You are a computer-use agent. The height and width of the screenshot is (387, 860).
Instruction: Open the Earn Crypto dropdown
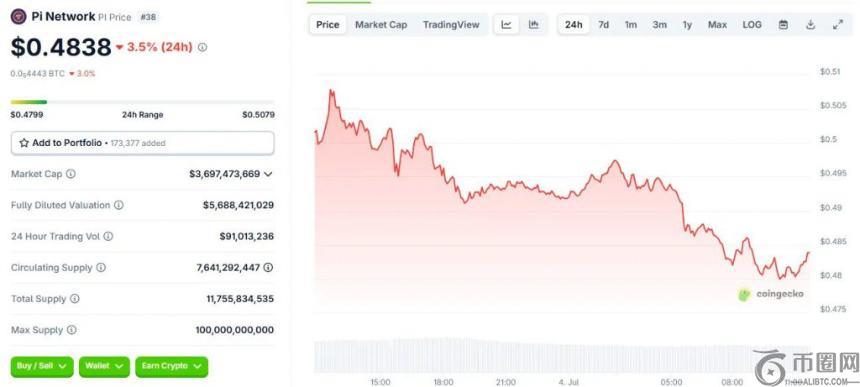click(172, 366)
